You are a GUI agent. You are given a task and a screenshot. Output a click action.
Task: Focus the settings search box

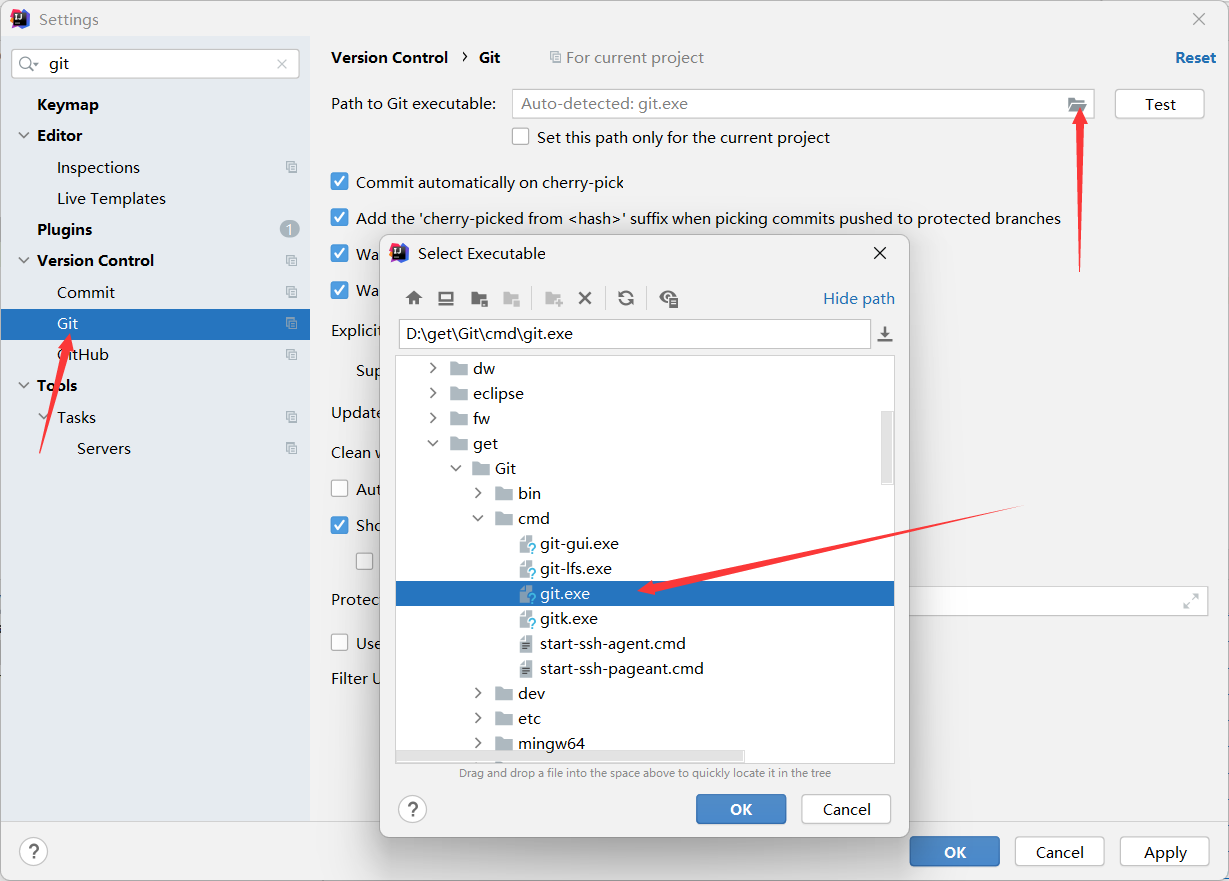coord(155,64)
